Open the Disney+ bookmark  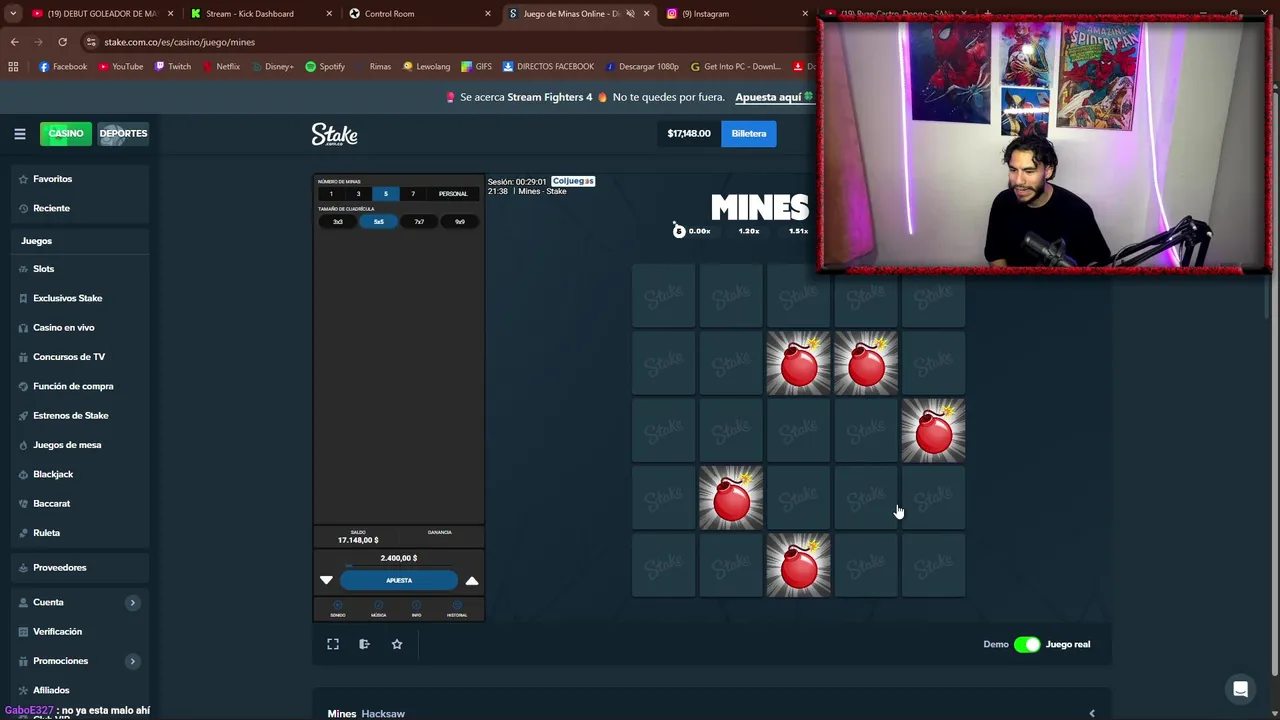[x=272, y=66]
